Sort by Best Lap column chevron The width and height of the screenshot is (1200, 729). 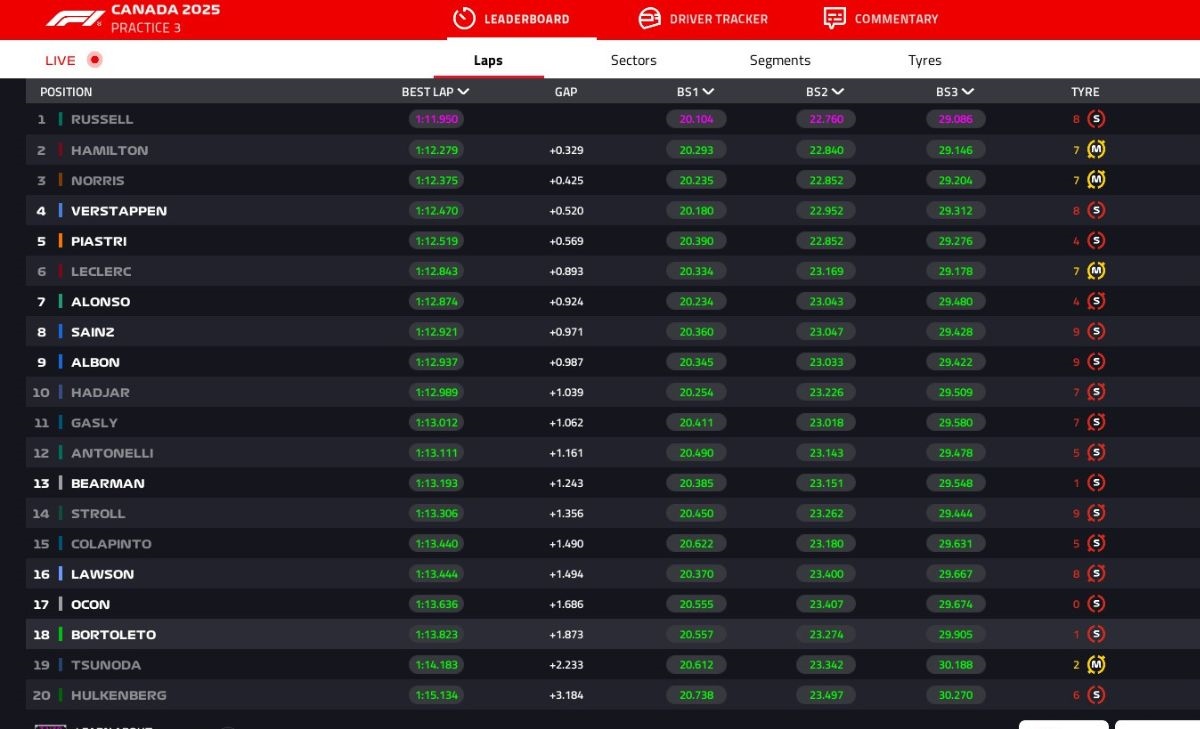(x=463, y=92)
